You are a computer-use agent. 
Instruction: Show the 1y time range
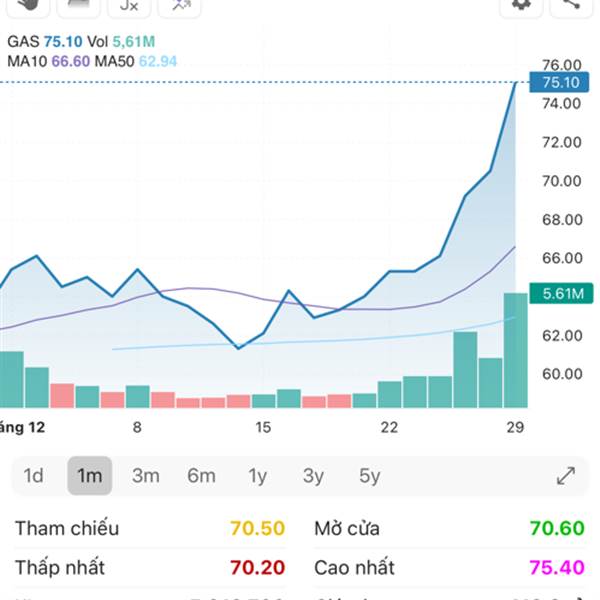point(258,476)
